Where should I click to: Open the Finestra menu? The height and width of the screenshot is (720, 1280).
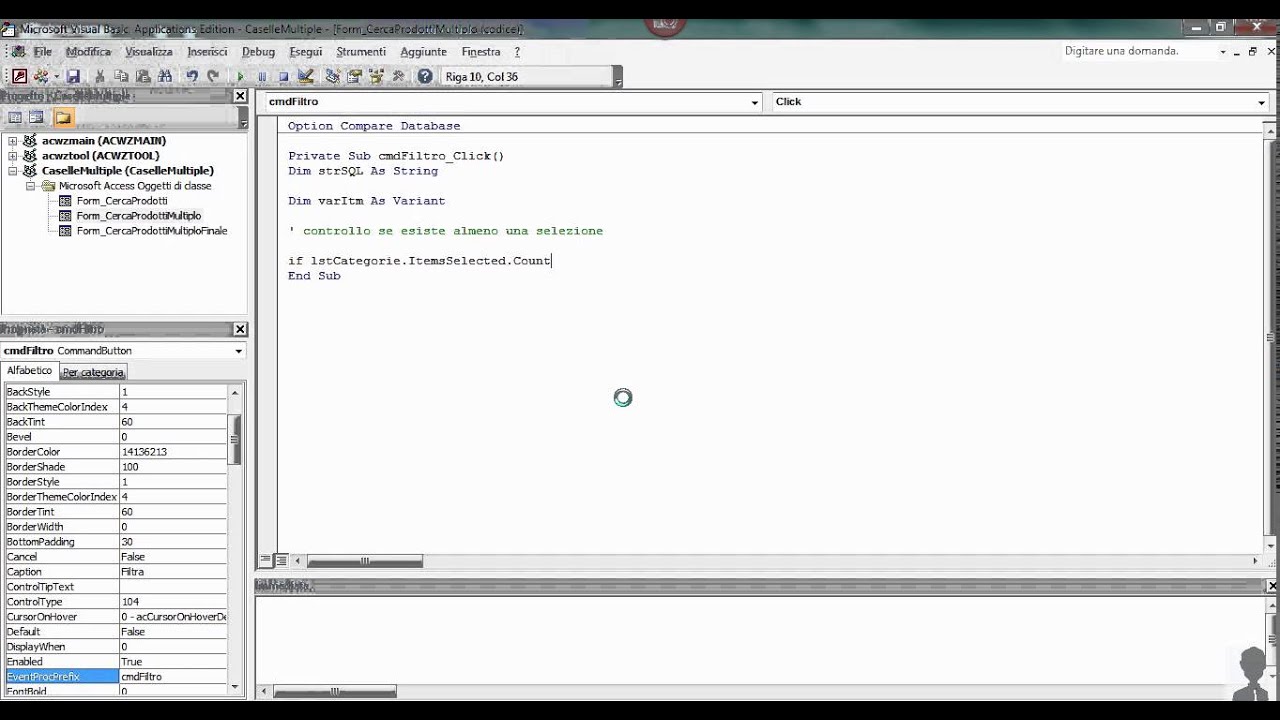(x=481, y=51)
